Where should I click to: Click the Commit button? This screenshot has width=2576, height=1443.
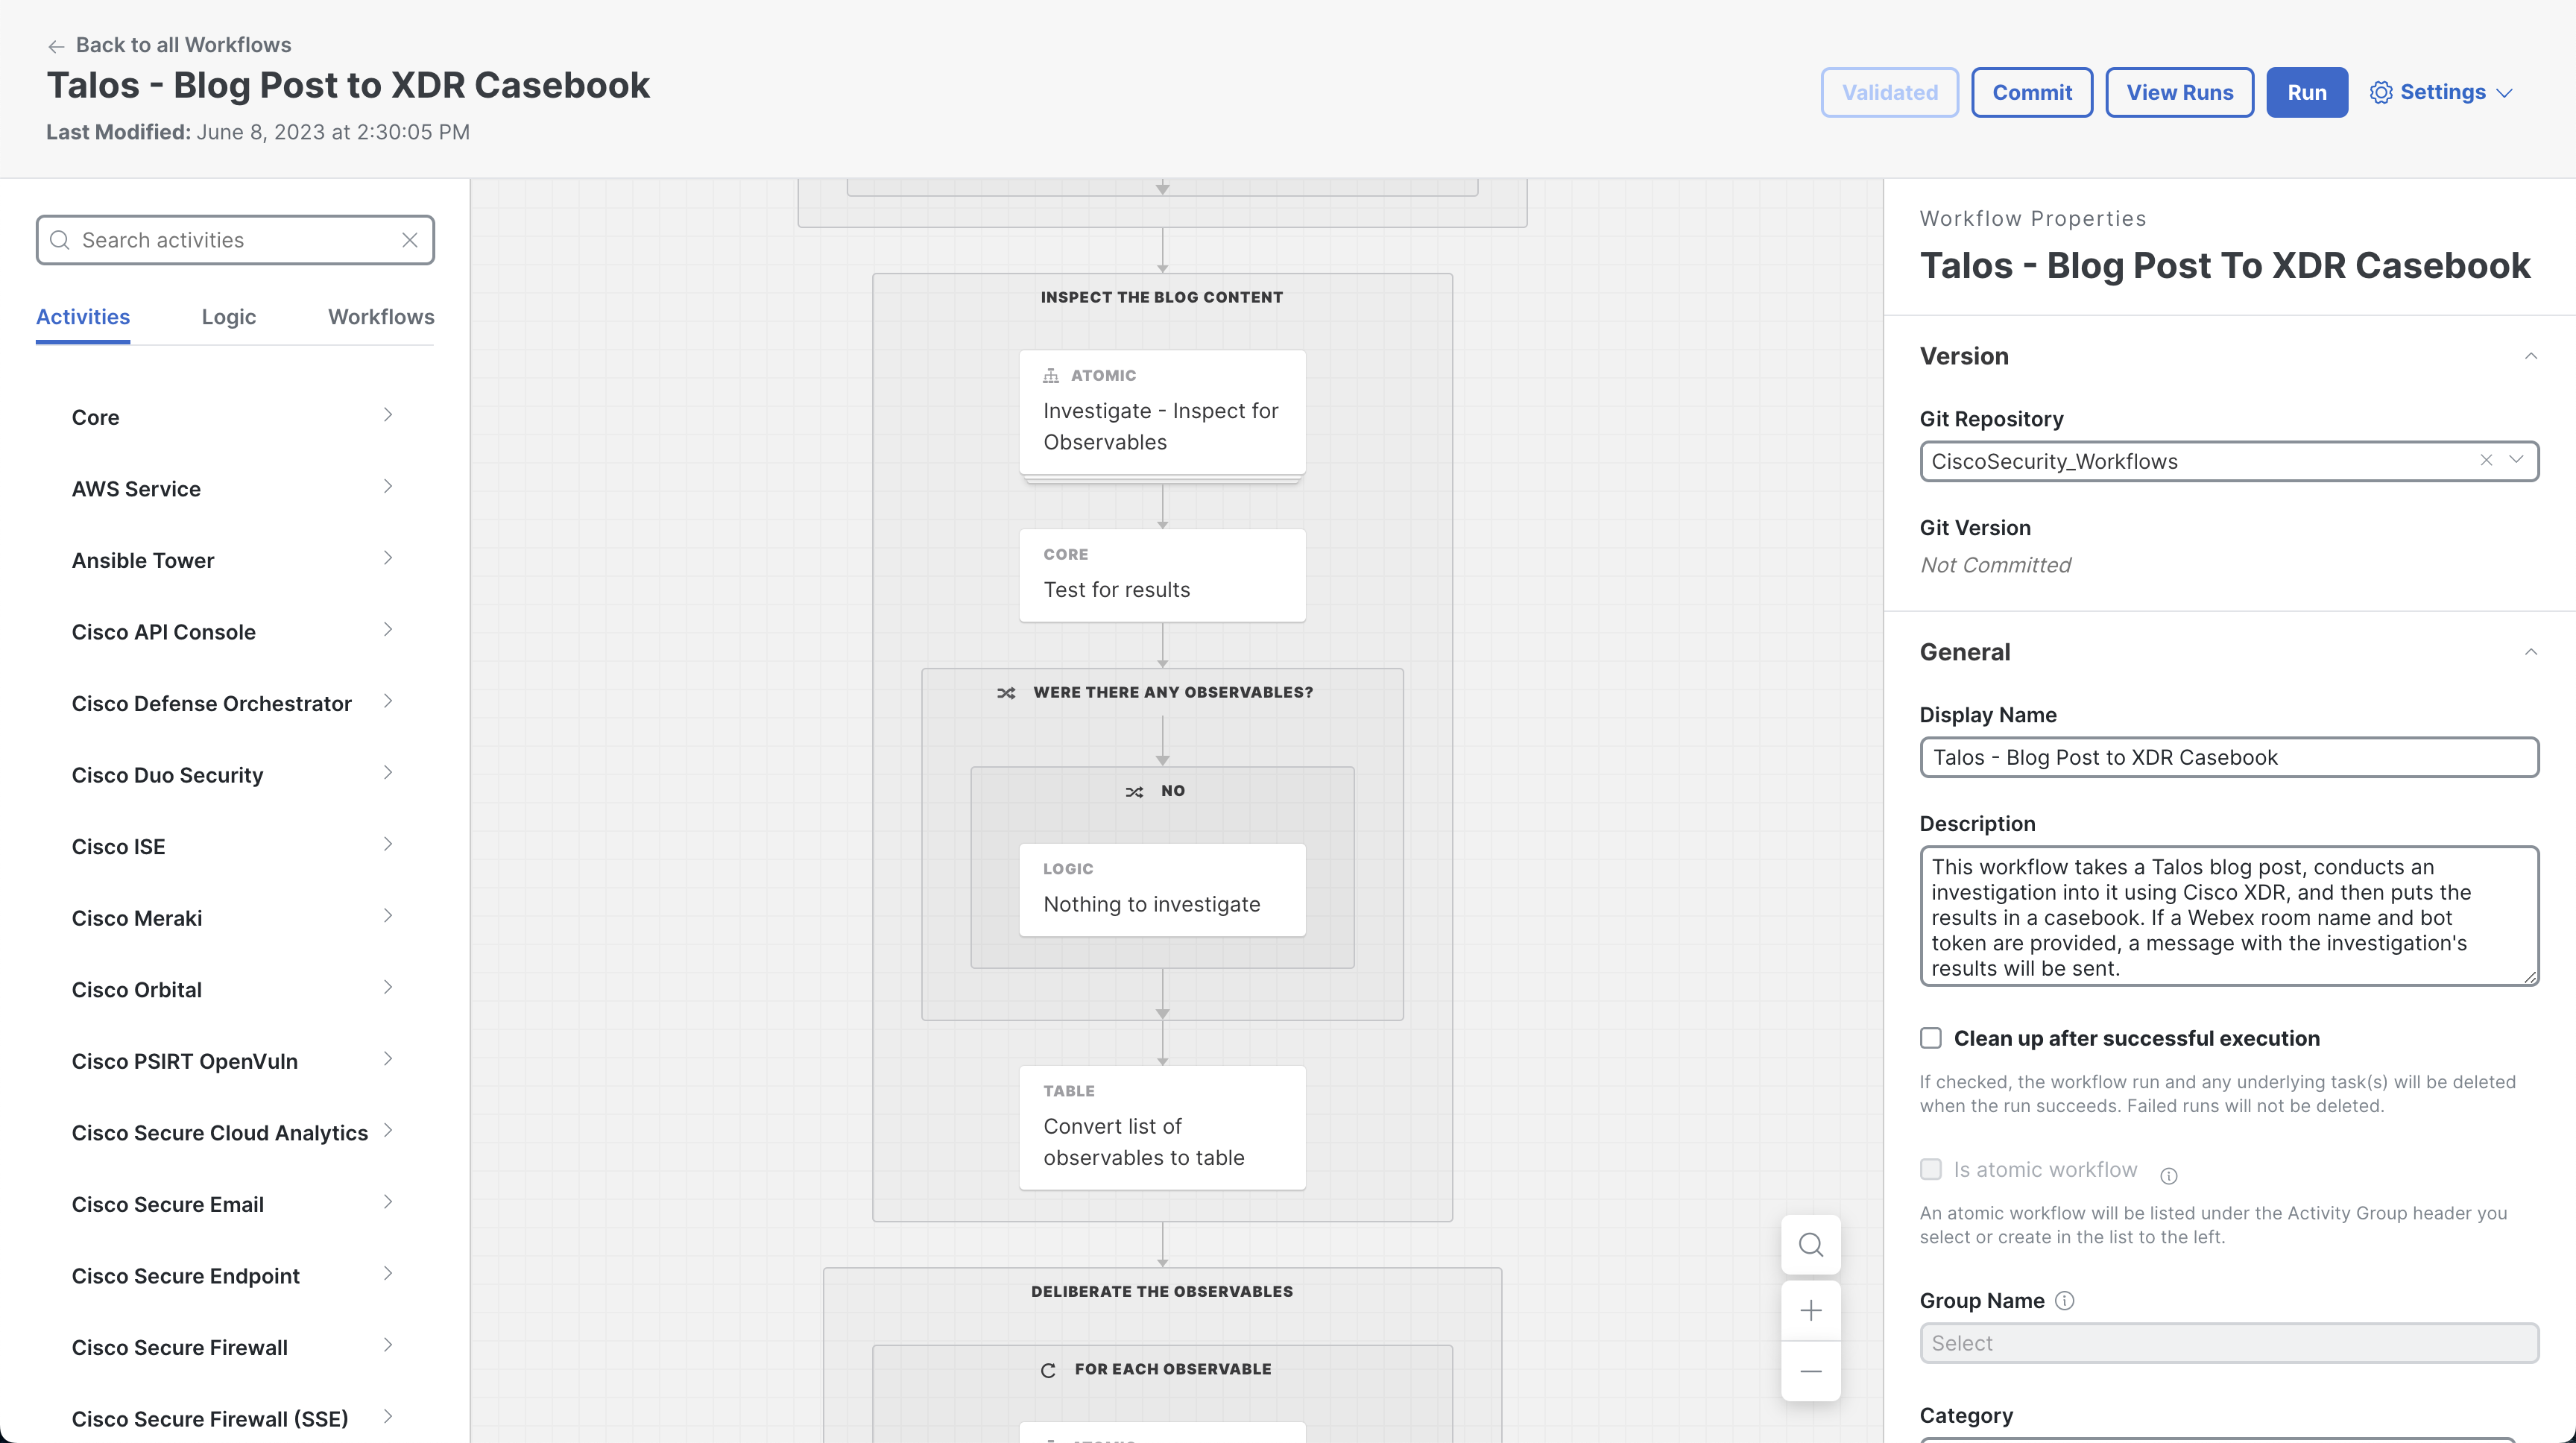tap(2031, 92)
